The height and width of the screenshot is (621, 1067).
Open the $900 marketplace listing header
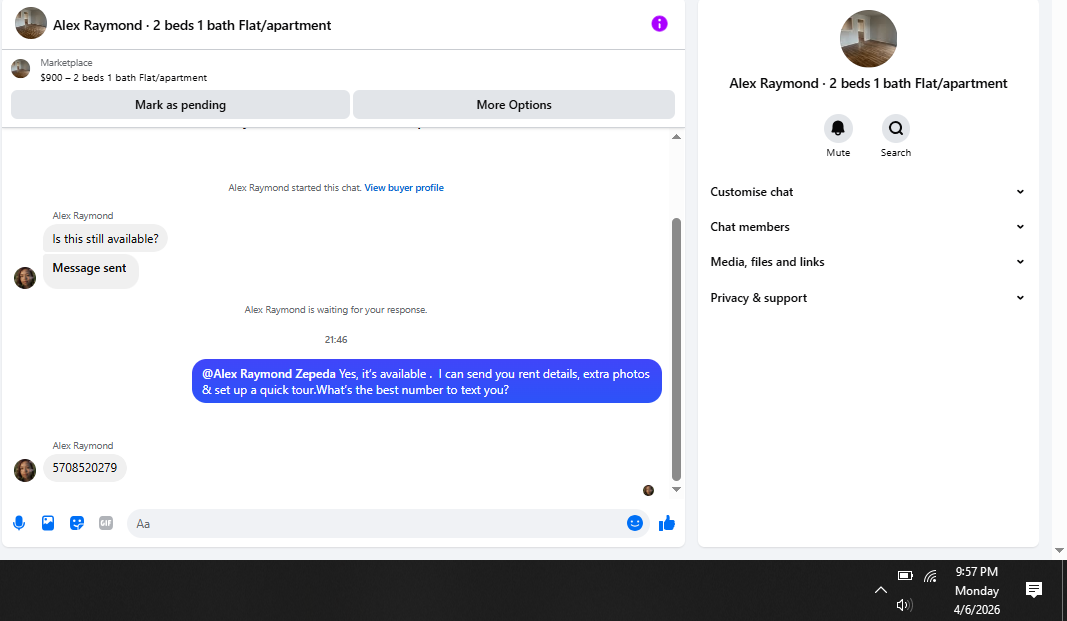point(123,78)
